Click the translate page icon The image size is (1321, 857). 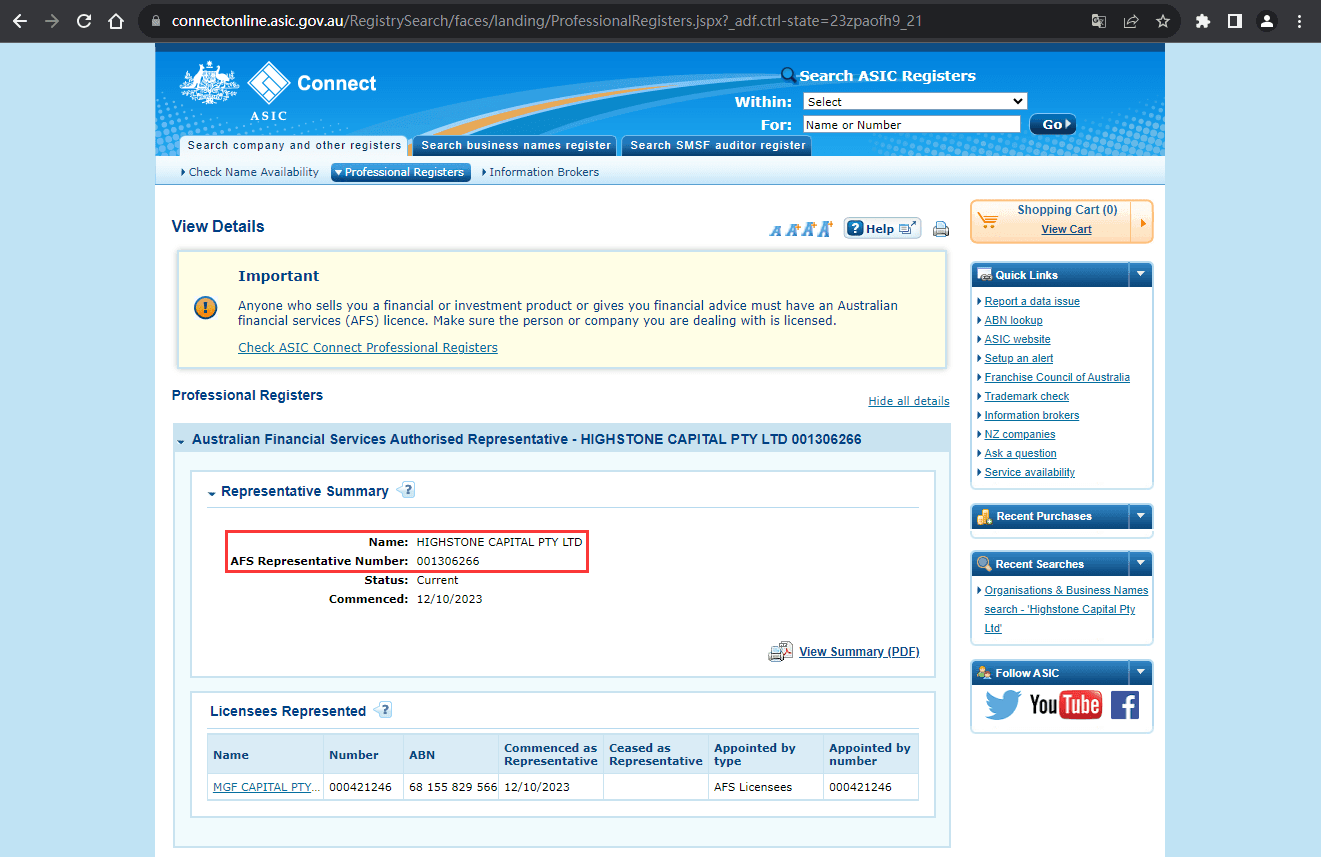[1099, 21]
